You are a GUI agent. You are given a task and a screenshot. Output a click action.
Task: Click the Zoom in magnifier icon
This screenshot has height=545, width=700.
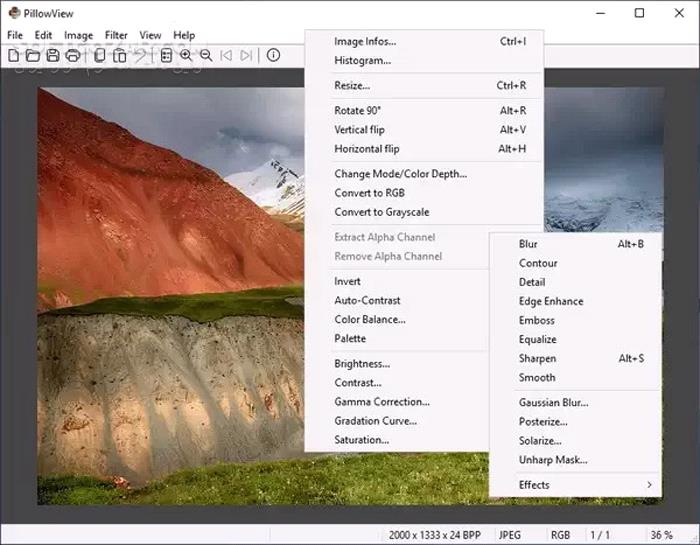pos(186,56)
